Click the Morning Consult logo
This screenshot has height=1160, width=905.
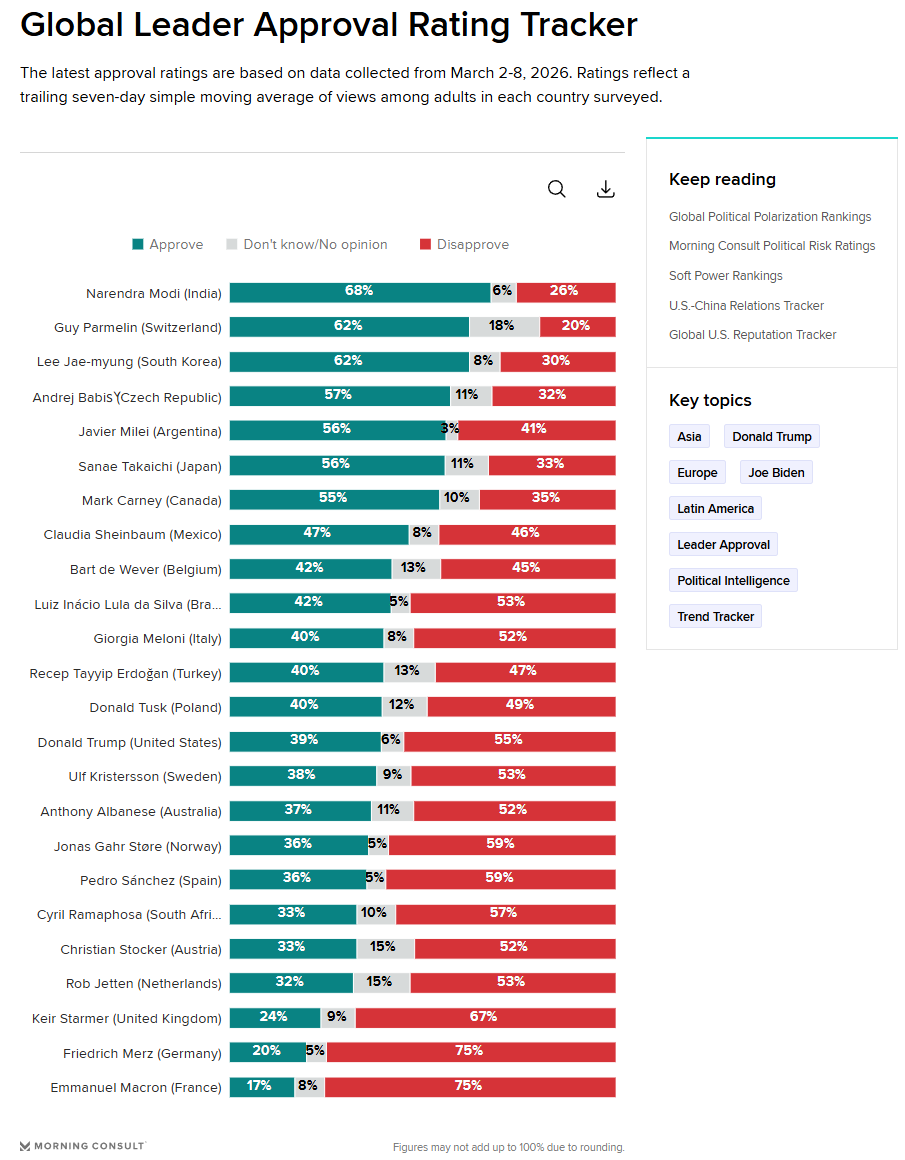[x=83, y=1146]
